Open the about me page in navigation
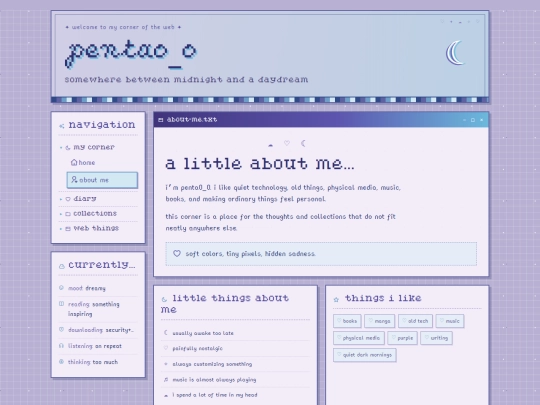Image resolution: width=540 pixels, height=405 pixels. coord(102,180)
